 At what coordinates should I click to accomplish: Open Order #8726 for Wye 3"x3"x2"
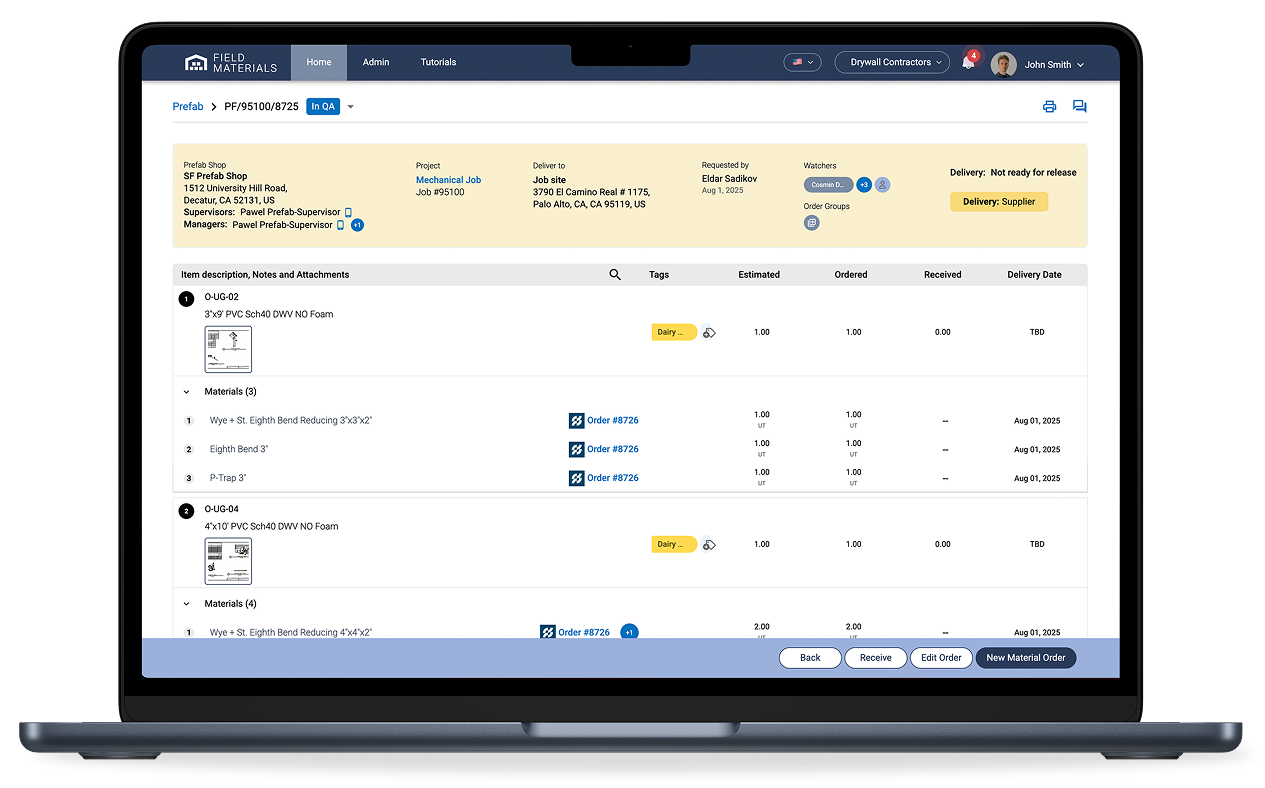tap(613, 421)
